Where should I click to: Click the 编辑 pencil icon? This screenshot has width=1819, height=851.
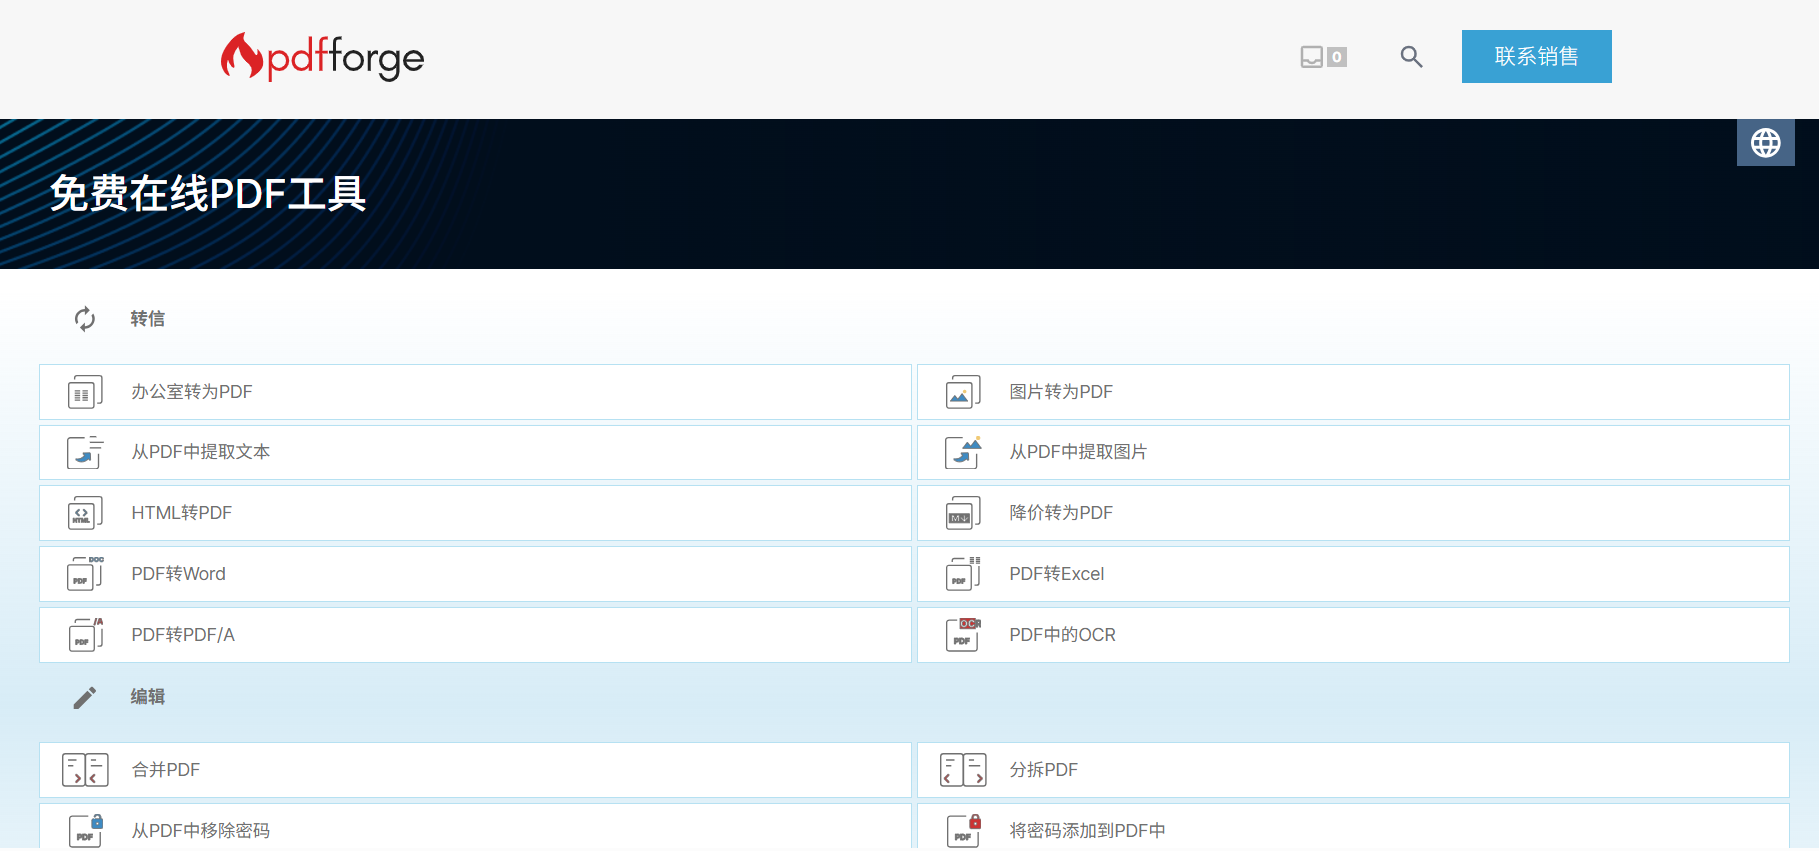[x=85, y=697]
